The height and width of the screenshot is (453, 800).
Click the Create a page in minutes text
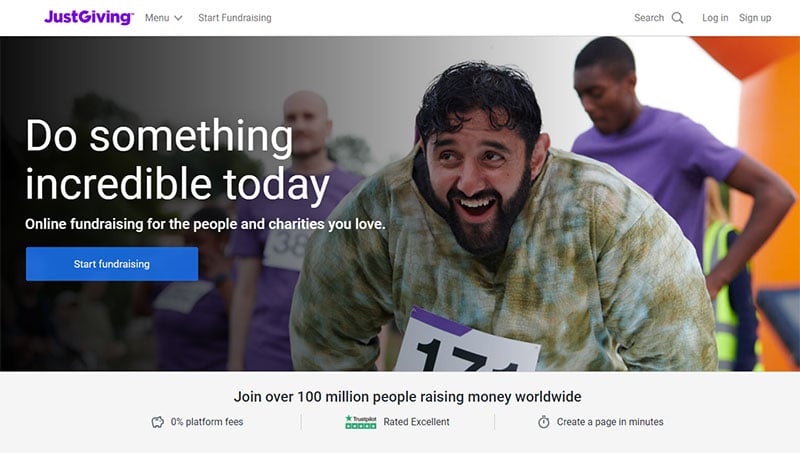point(610,422)
